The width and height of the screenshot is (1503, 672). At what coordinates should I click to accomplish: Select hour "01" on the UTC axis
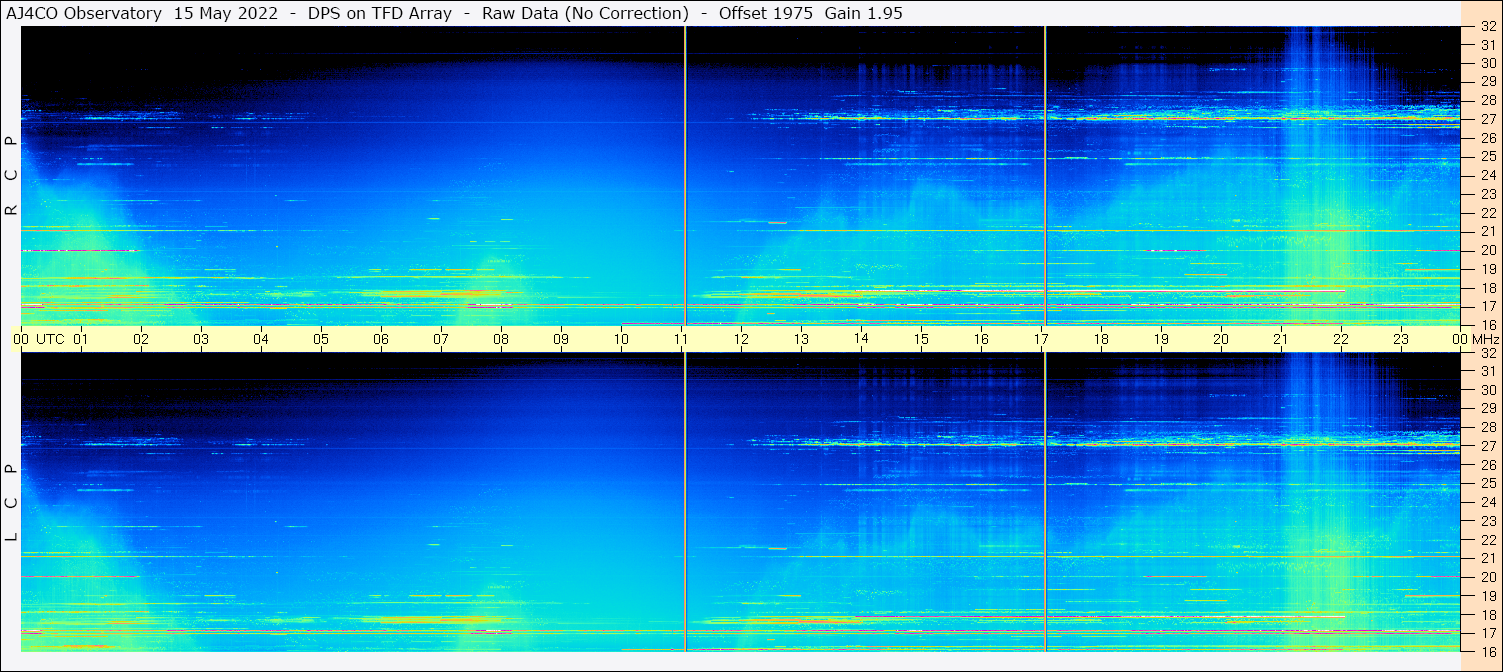click(x=81, y=339)
